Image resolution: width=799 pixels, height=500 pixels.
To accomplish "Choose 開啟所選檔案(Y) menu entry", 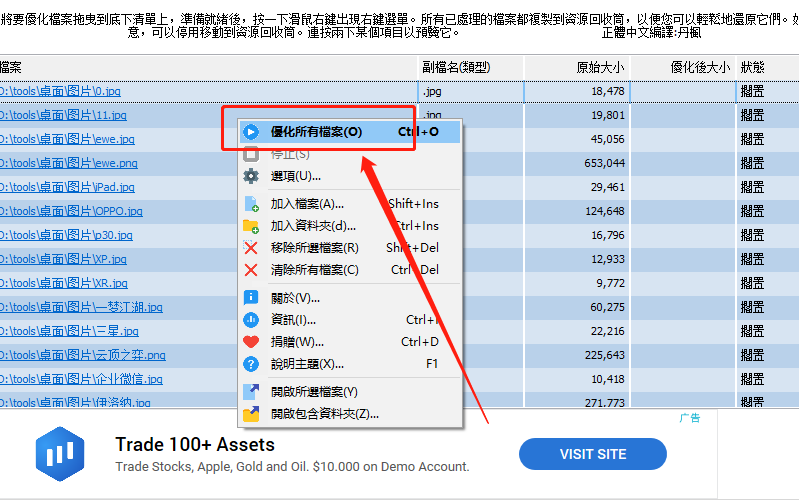I will pos(350,391).
